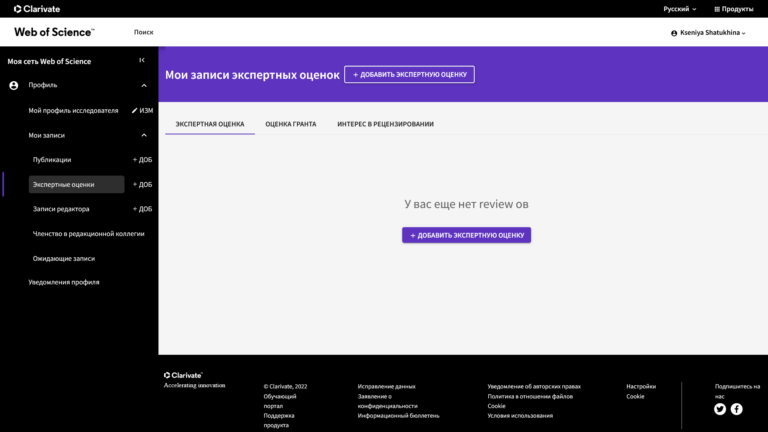Click the centered Добавить экспертную оценку button
The height and width of the screenshot is (432, 768).
pyautogui.click(x=466, y=235)
